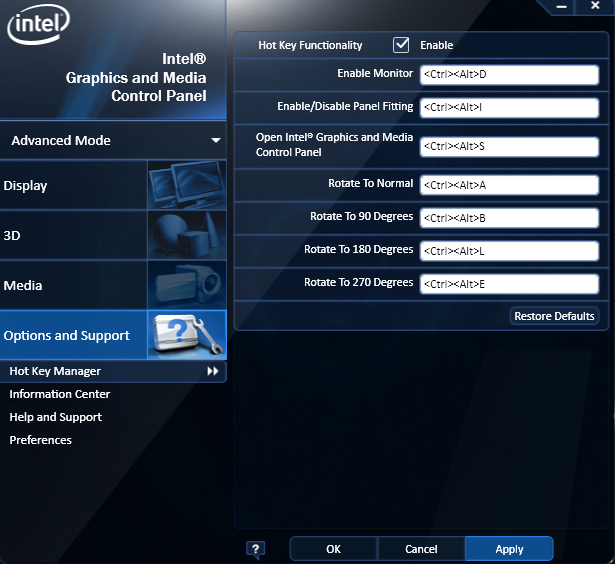The width and height of the screenshot is (615, 564).
Task: Confirm settings with the OK button
Action: 333,549
